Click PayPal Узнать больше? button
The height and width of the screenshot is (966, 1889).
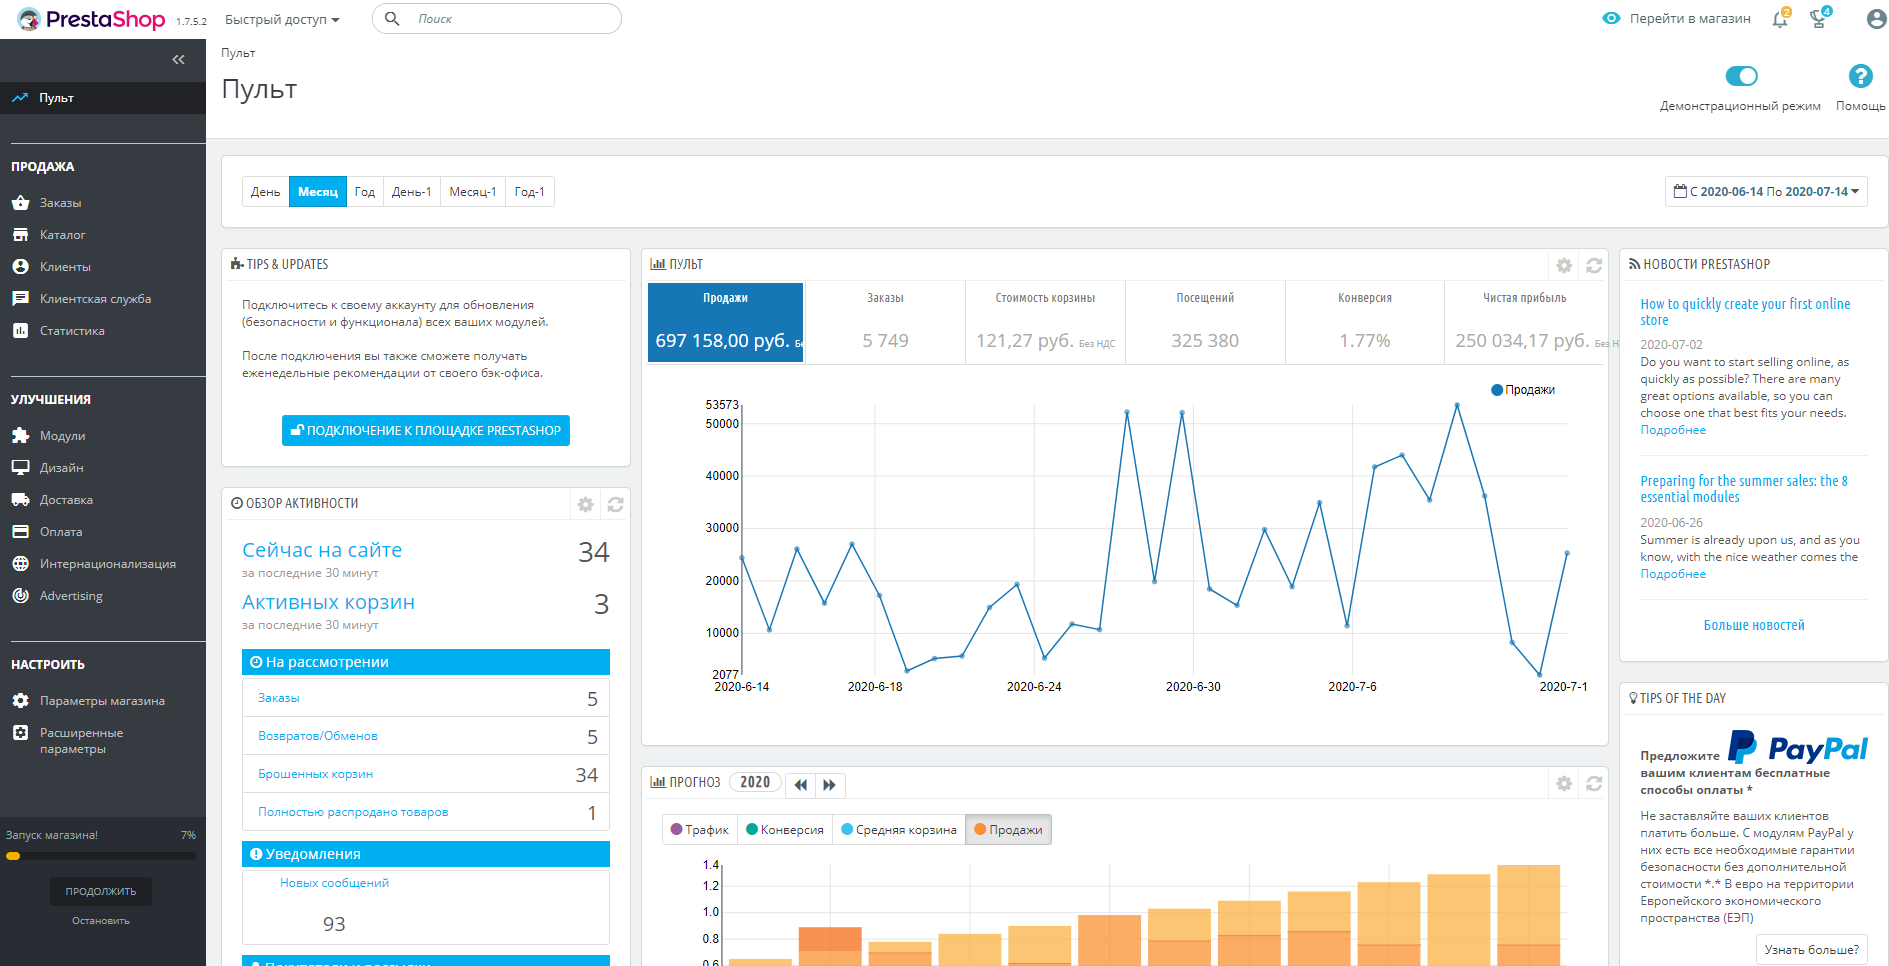point(1812,949)
